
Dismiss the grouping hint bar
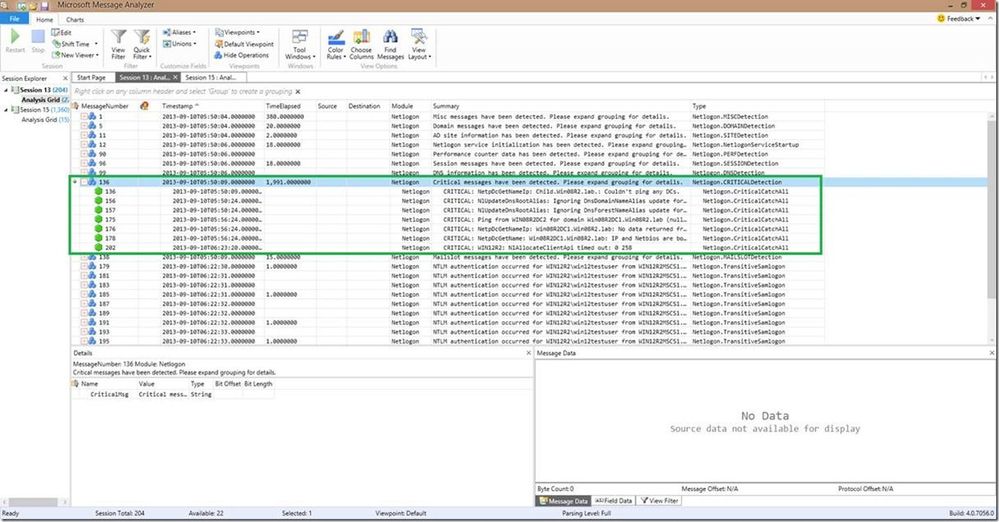tap(298, 92)
